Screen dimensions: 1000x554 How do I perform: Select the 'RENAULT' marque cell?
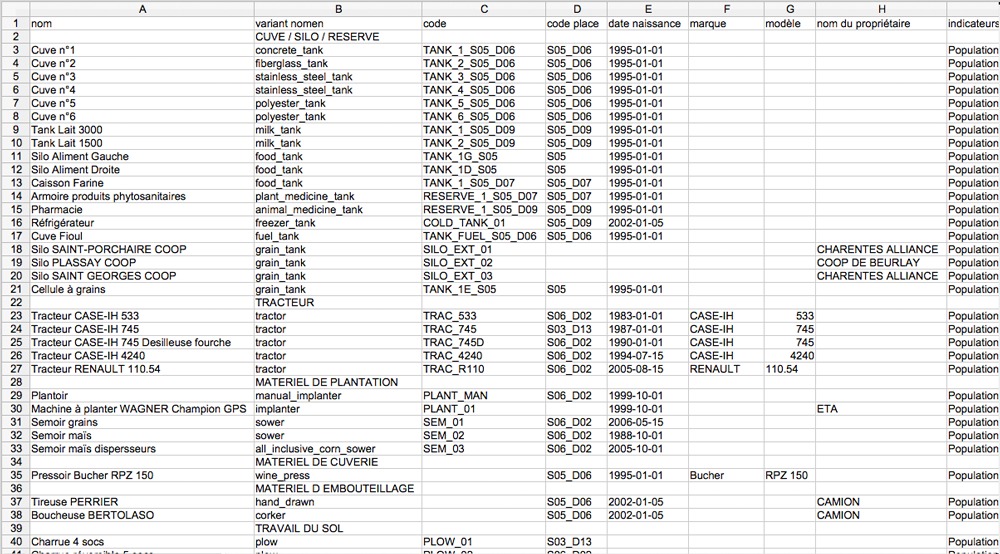coord(726,369)
